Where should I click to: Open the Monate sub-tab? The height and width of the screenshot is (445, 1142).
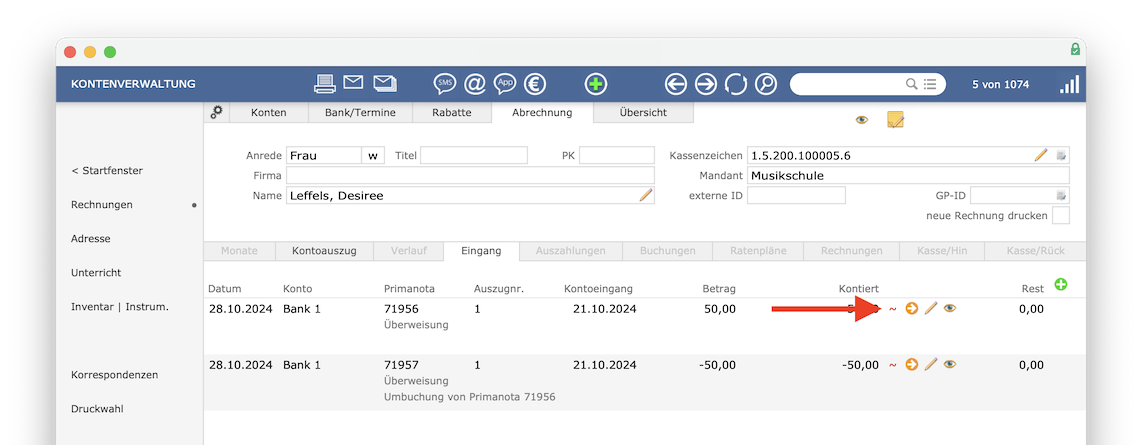[x=240, y=251]
